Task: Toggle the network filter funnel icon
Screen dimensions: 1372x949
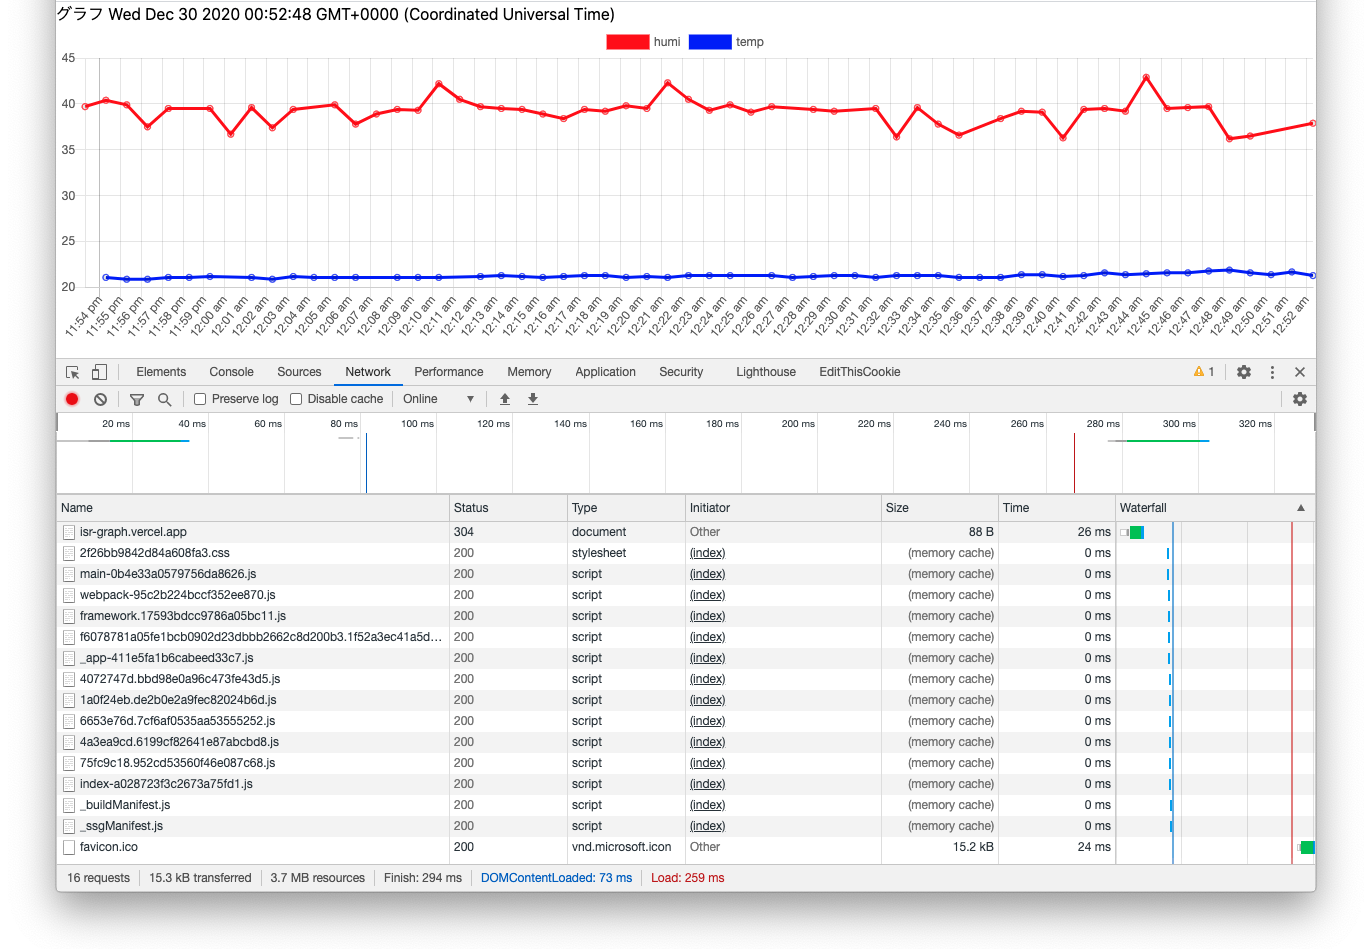Action: pos(137,399)
